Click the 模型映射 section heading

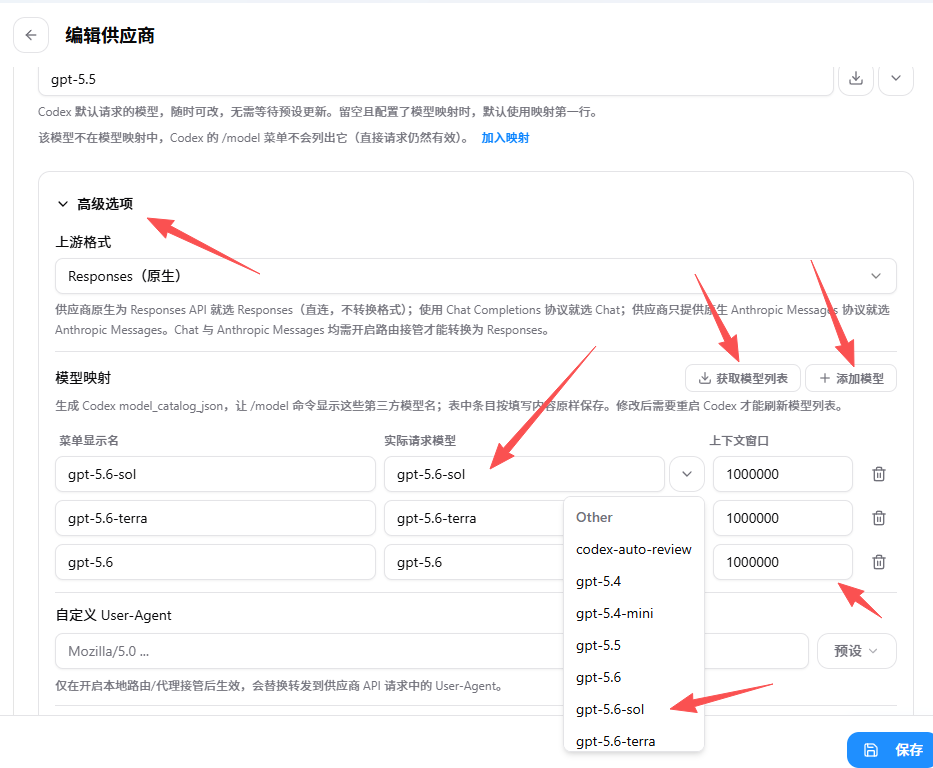tap(83, 378)
